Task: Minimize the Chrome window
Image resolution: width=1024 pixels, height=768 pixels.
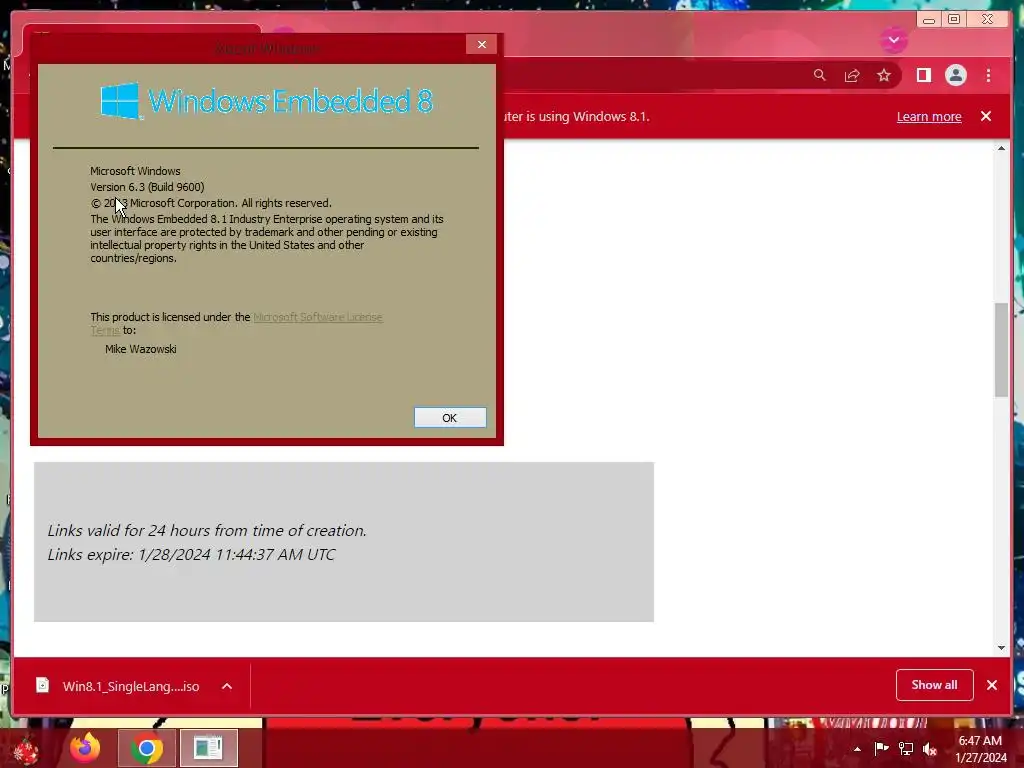Action: coord(929,20)
